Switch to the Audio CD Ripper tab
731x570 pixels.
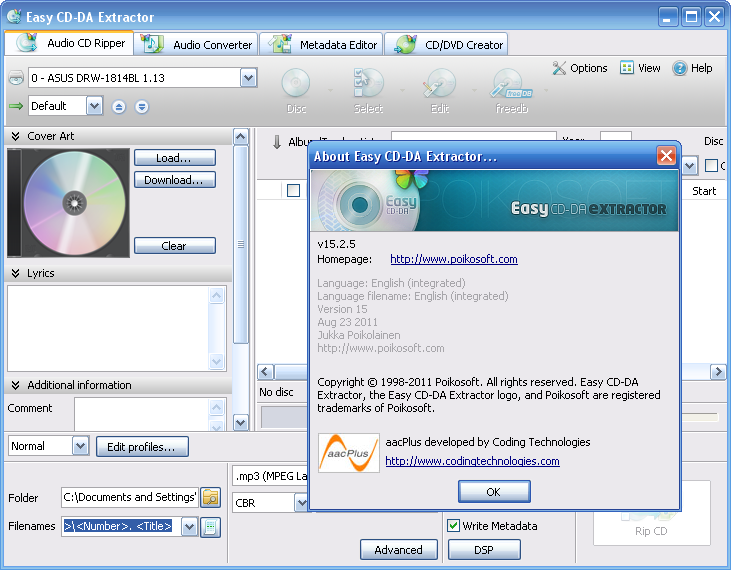69,43
